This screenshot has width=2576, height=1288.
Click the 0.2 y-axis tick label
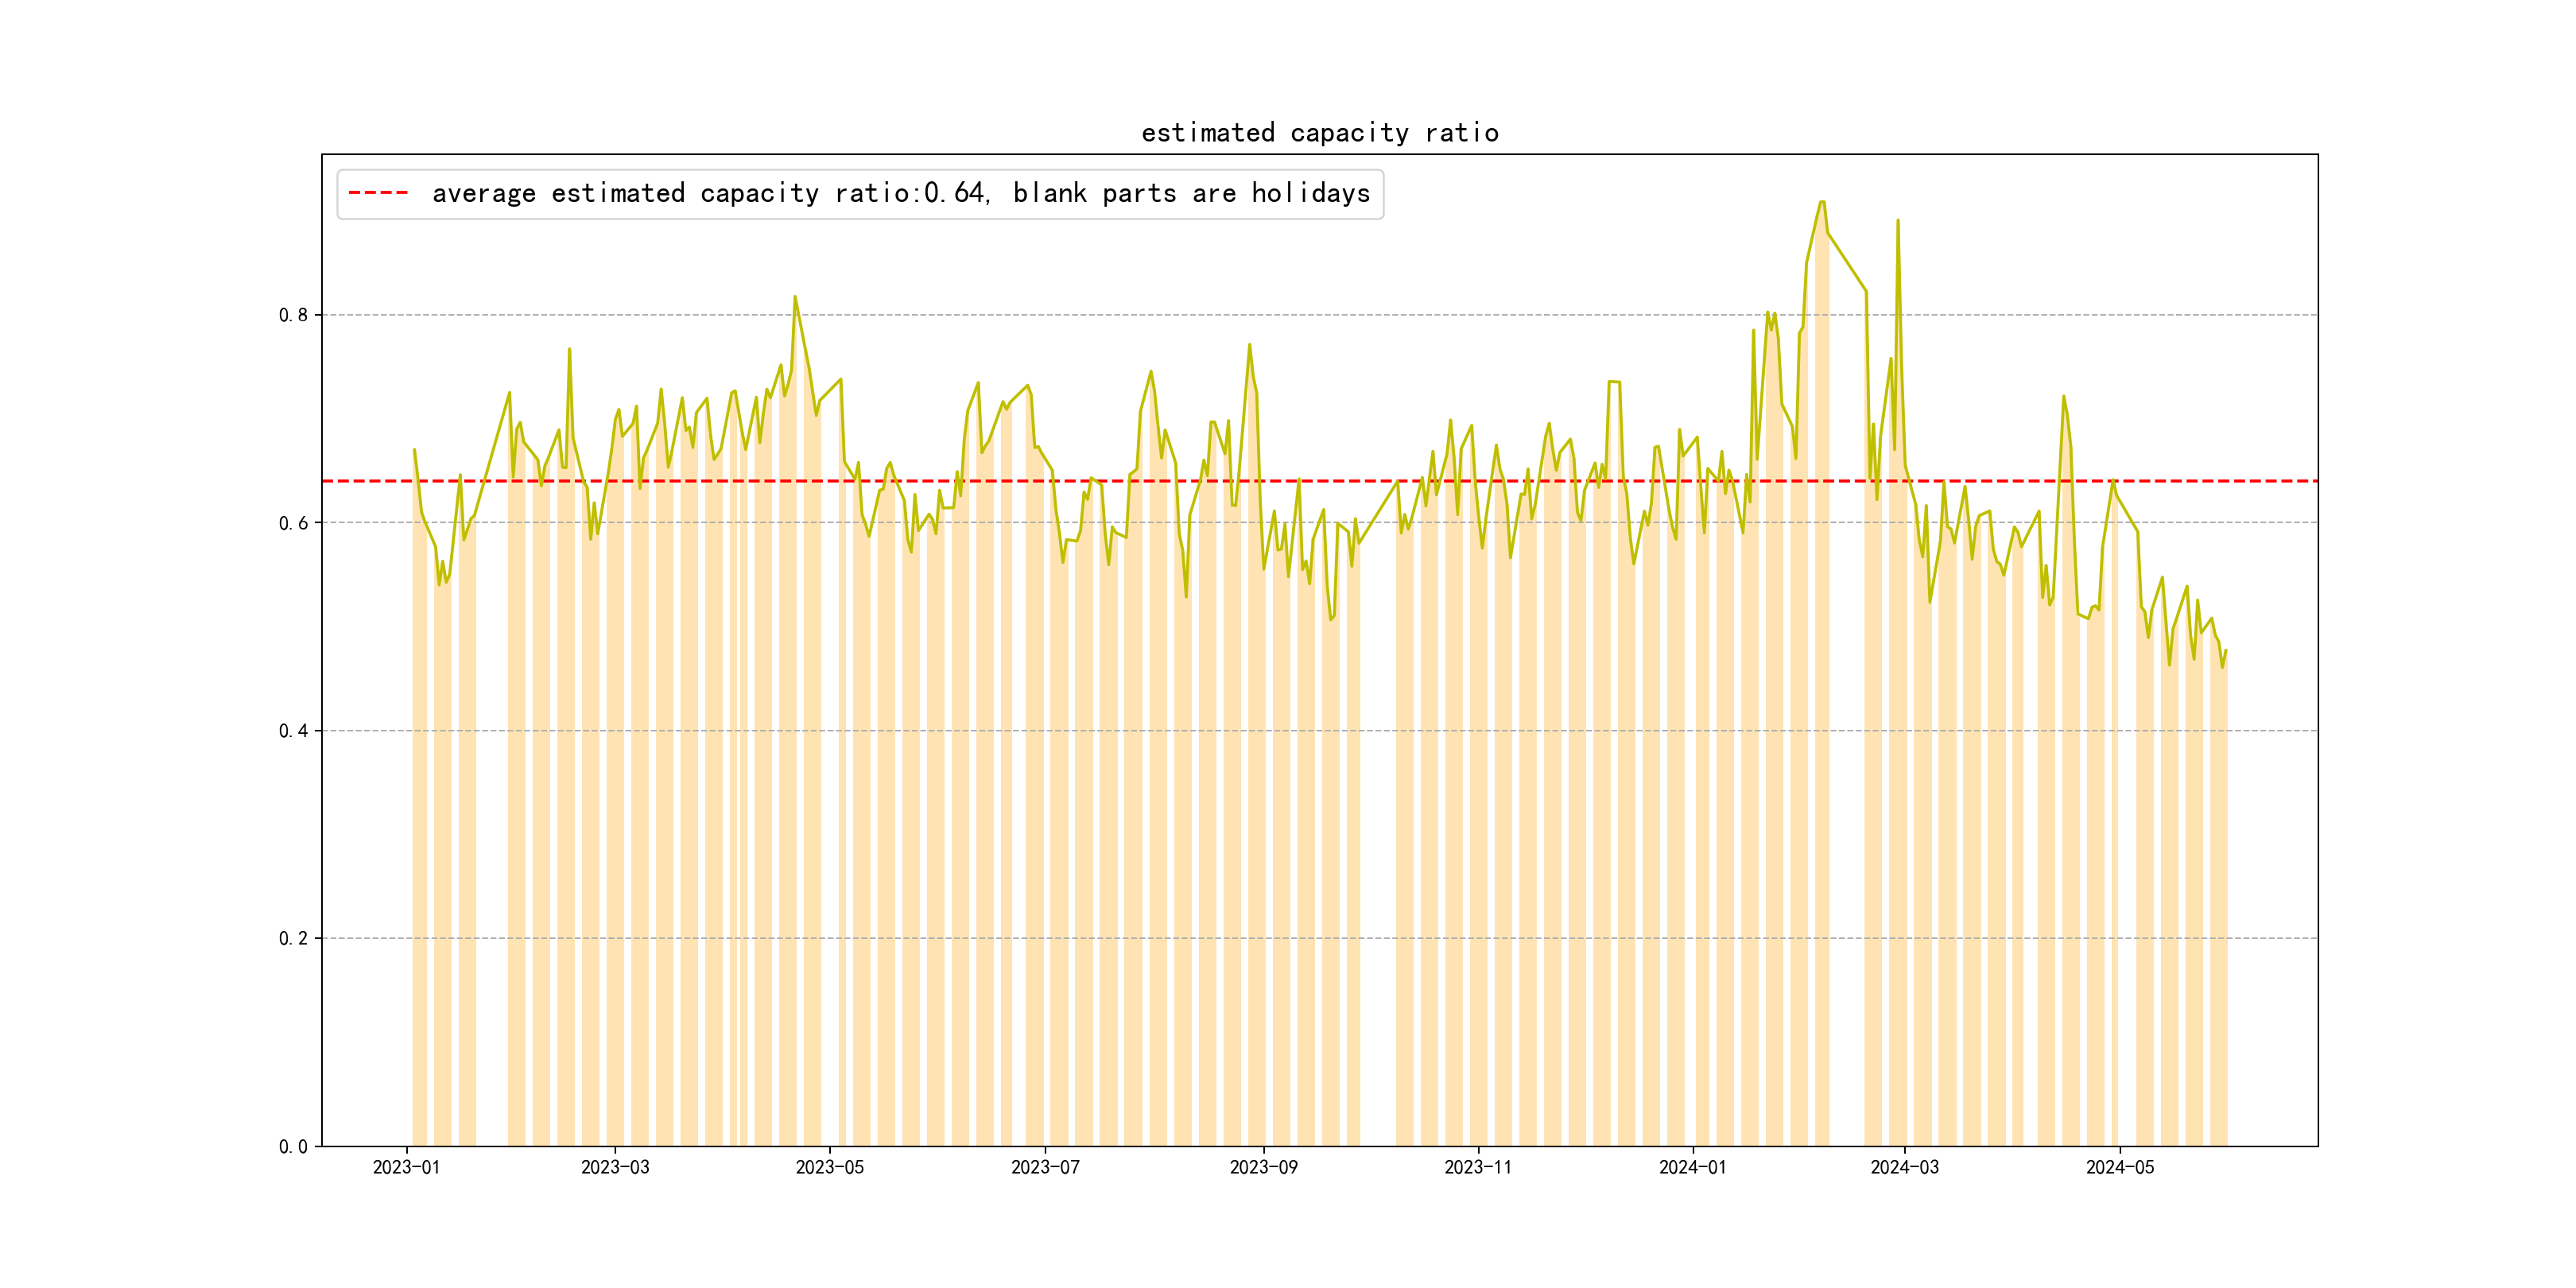pyautogui.click(x=293, y=938)
